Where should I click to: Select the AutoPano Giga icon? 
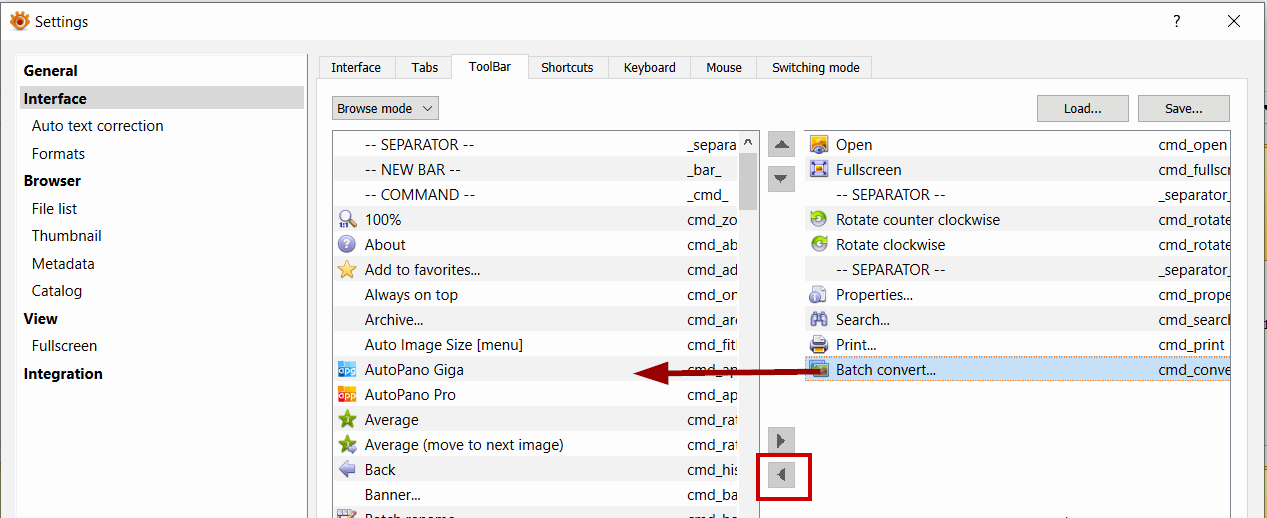(x=347, y=370)
